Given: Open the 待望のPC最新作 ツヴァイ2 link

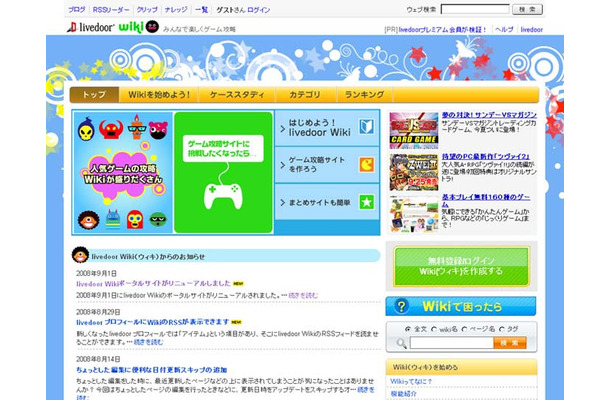Looking at the screenshot, I should point(486,156).
